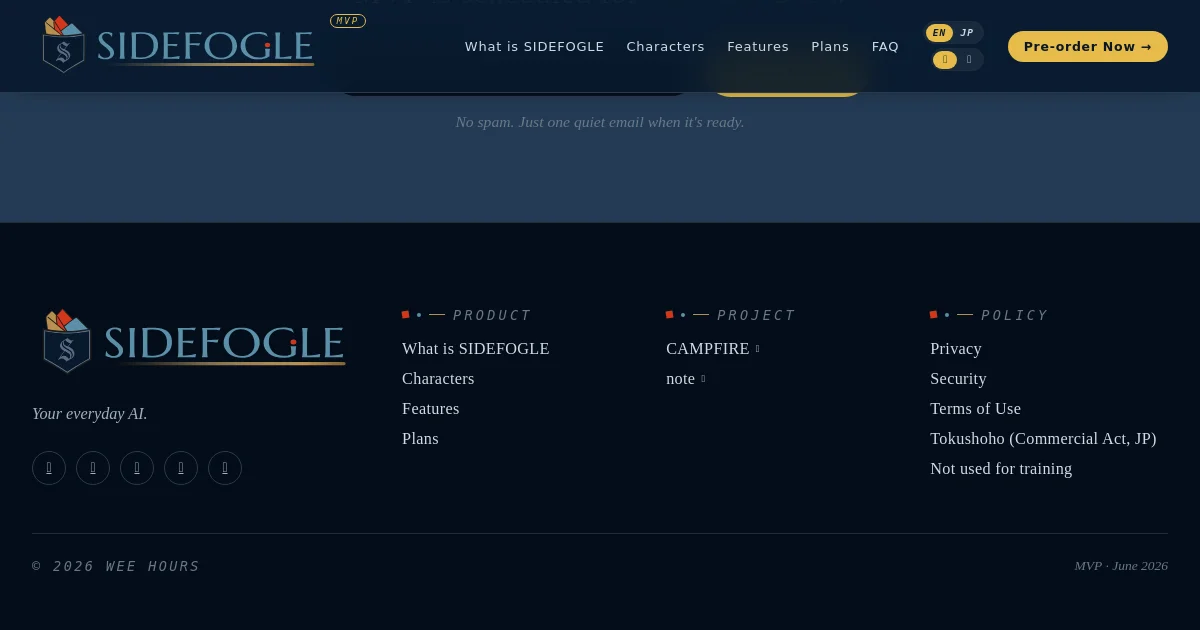The image size is (1200, 630).
Task: Open the Characters link in the footer
Action: tap(438, 379)
